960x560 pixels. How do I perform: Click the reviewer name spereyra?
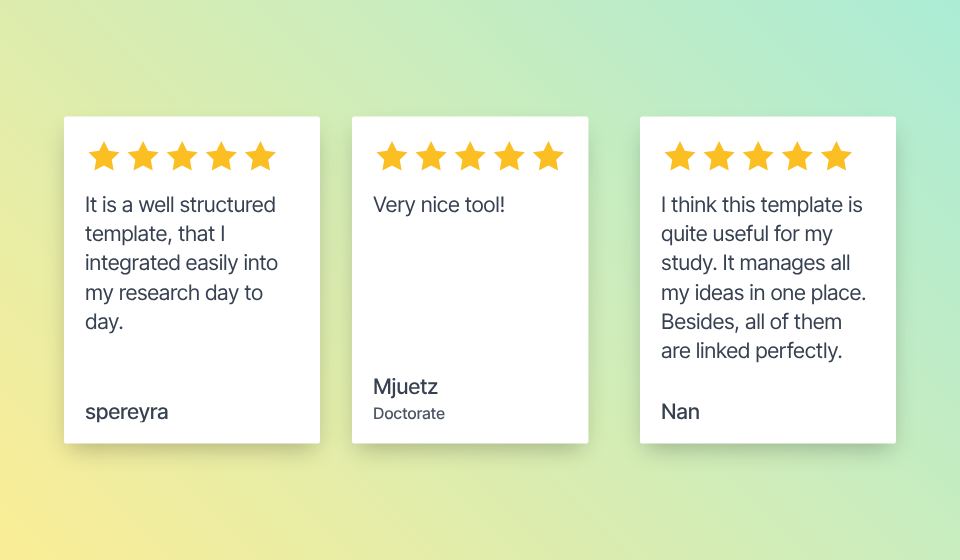coord(127,413)
